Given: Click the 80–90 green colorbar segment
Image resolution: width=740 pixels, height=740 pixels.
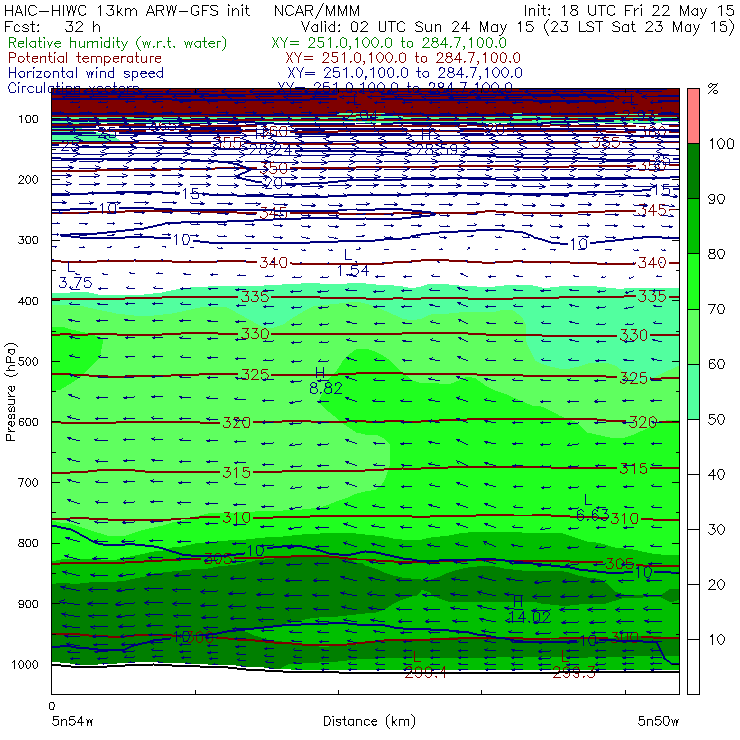Looking at the screenshot, I should coord(693,226).
